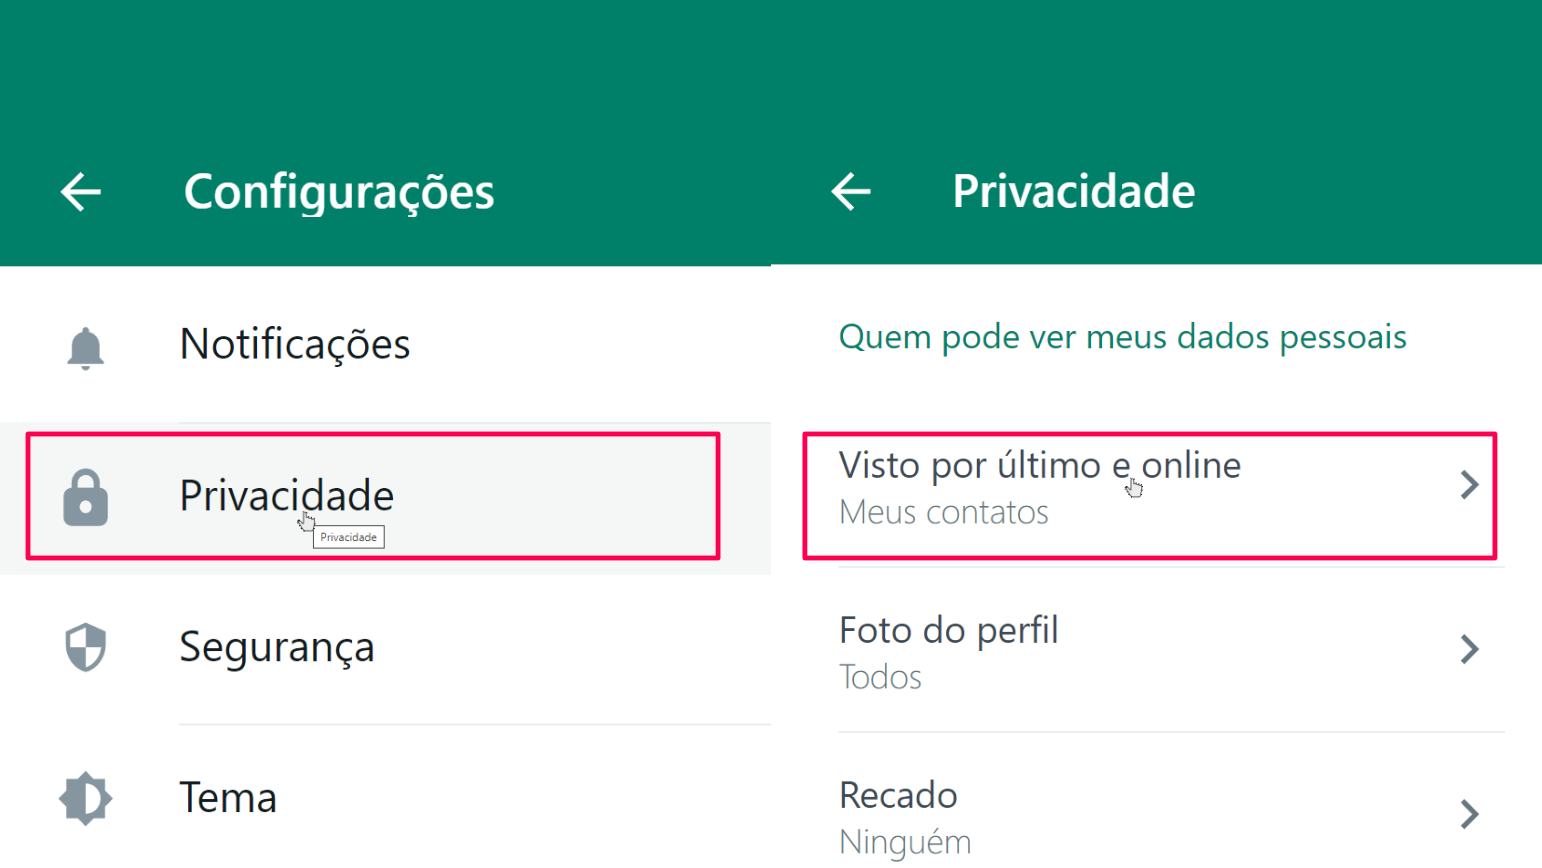Open Visto por último e online settings
This screenshot has height=868, width=1542.
pyautogui.click(x=1040, y=465)
